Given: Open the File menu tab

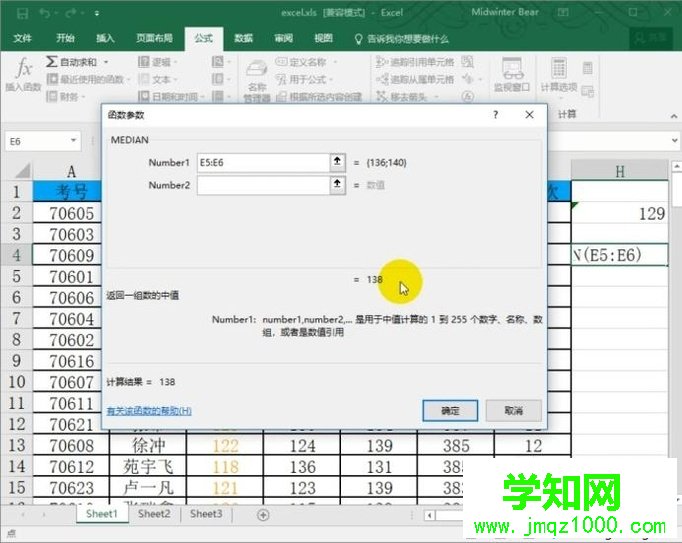Looking at the screenshot, I should pos(22,38).
